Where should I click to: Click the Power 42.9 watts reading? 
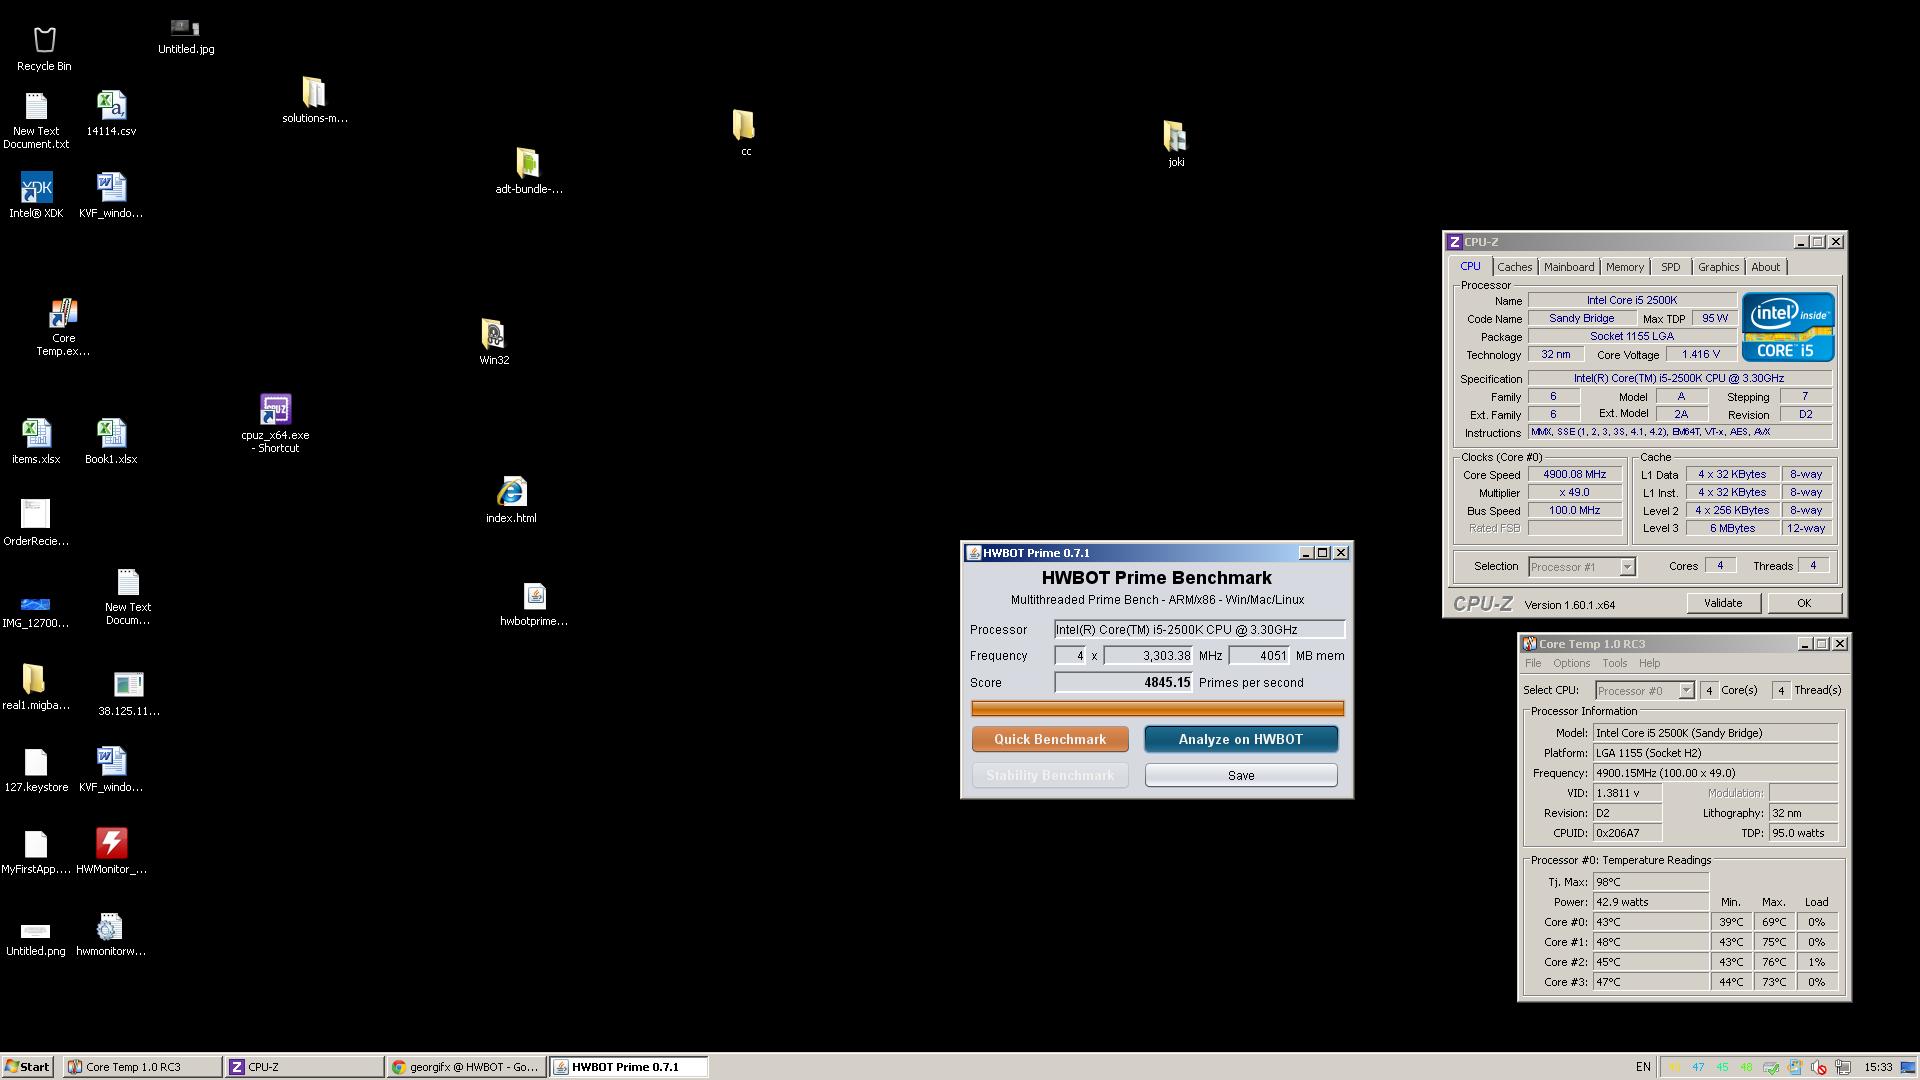click(1650, 902)
